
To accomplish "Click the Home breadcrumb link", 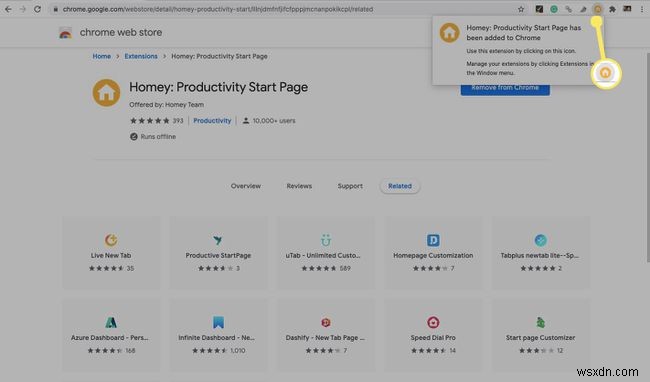I will pos(102,56).
